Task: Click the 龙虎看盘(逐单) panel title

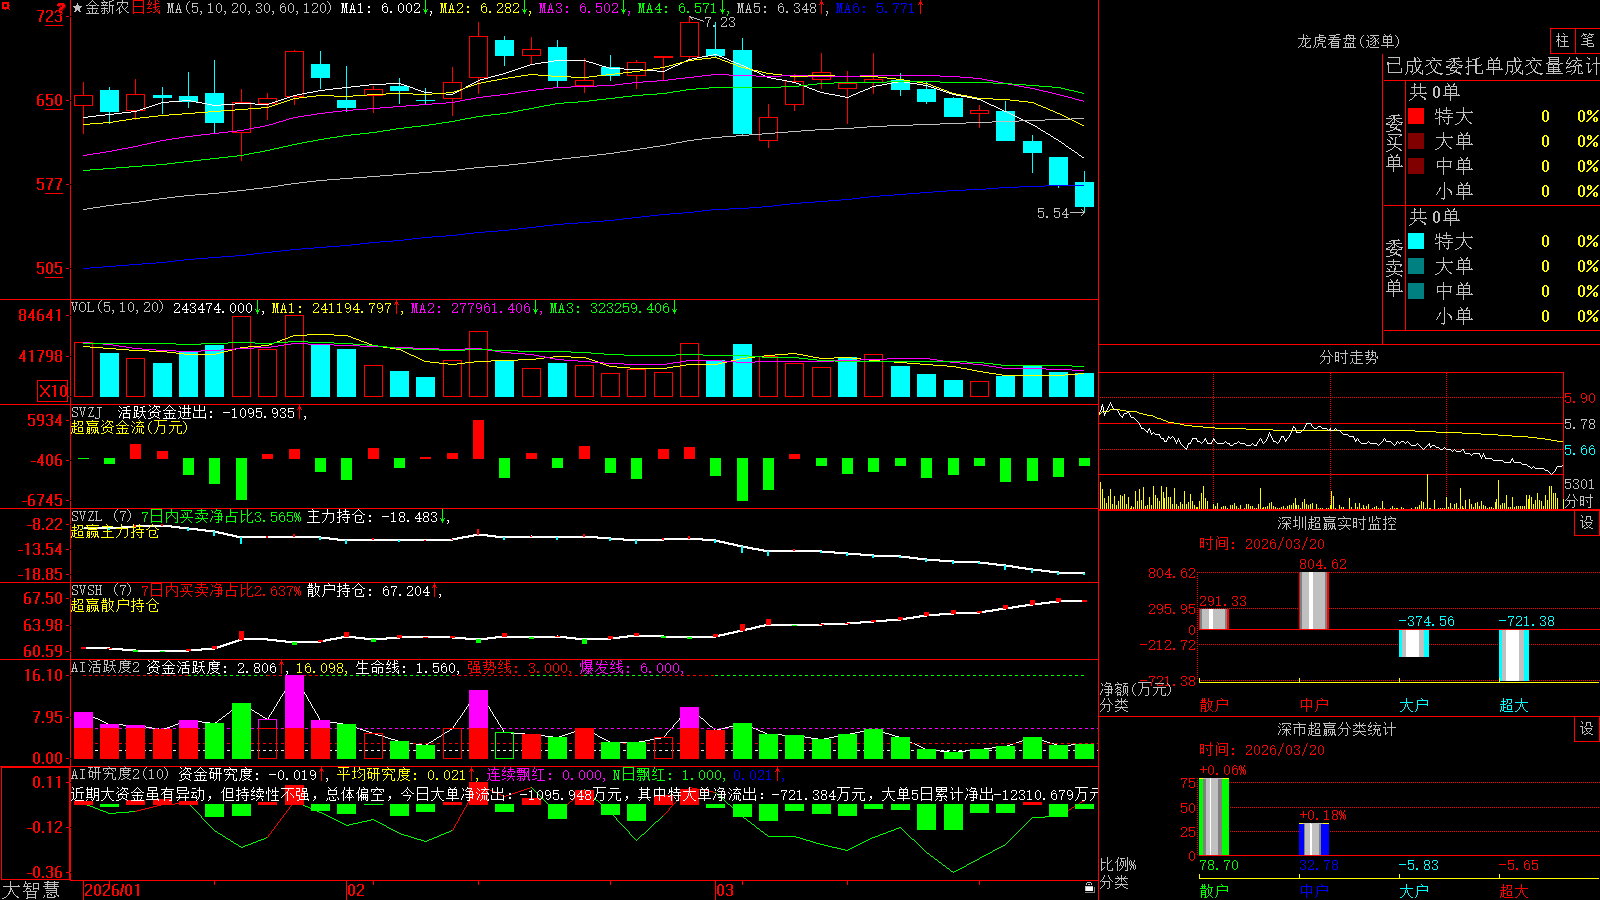Action: coord(1349,41)
